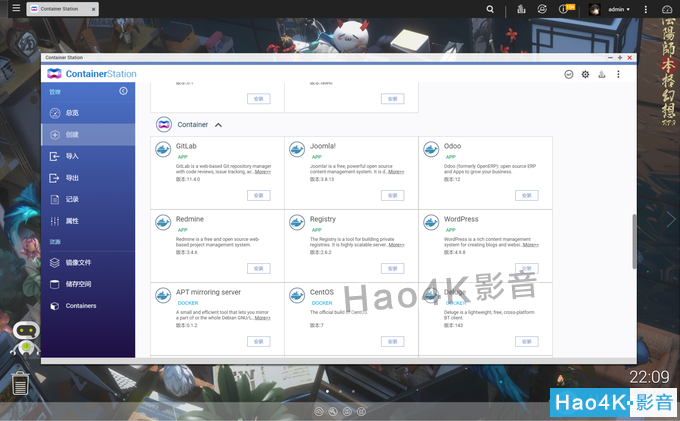Open 总览 overview in sidebar
Screen dimensions: 680x421
click(88, 113)
